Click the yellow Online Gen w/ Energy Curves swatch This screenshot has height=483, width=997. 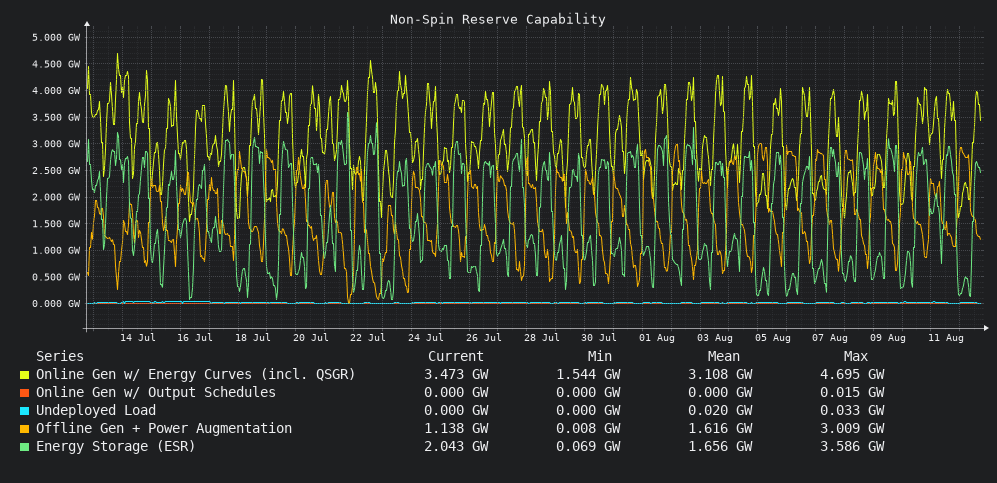coord(25,375)
